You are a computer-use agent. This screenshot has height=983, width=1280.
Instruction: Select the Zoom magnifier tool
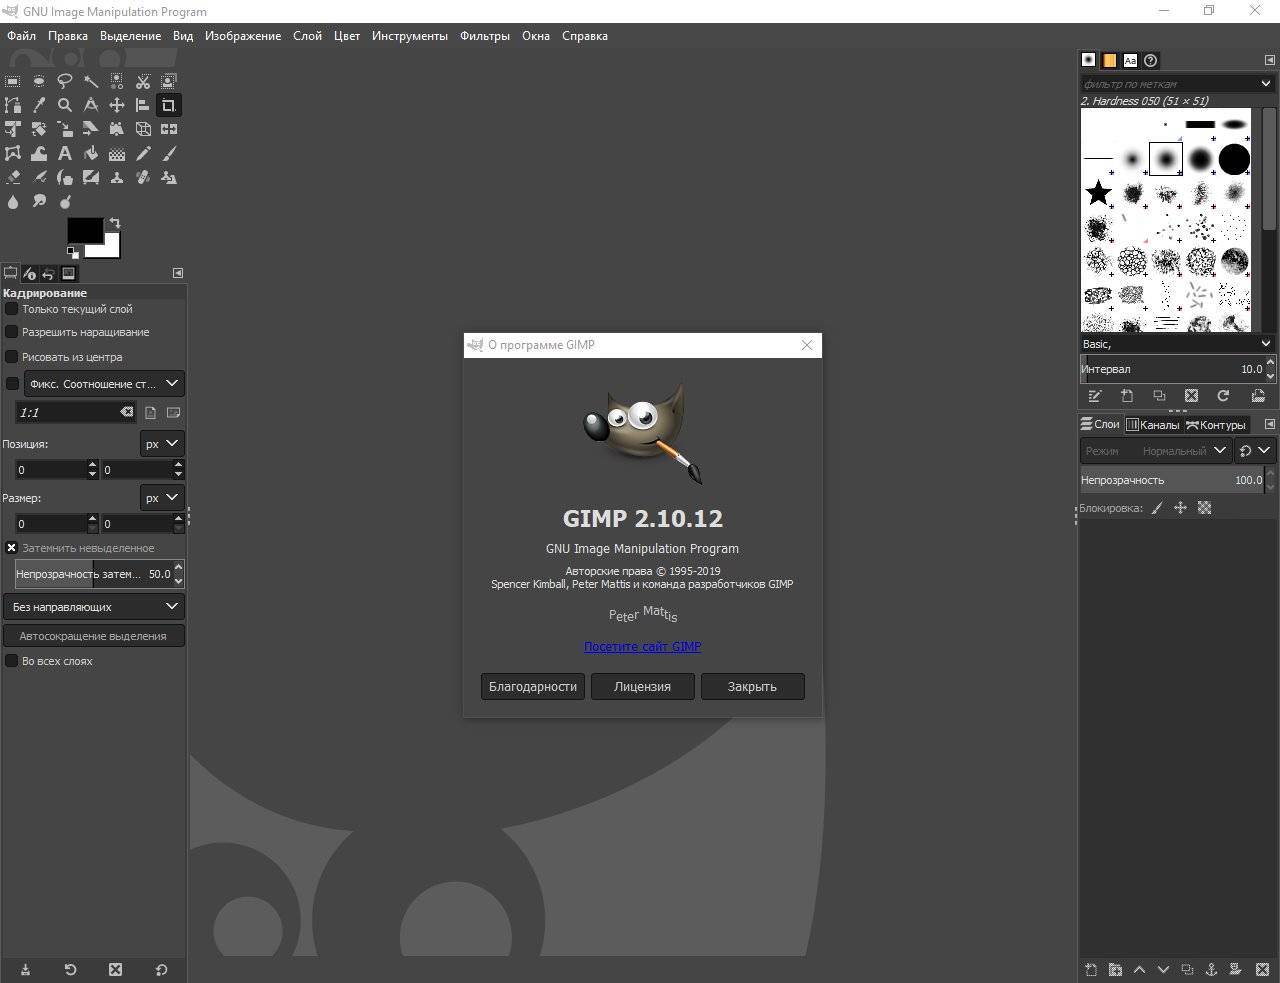click(65, 105)
